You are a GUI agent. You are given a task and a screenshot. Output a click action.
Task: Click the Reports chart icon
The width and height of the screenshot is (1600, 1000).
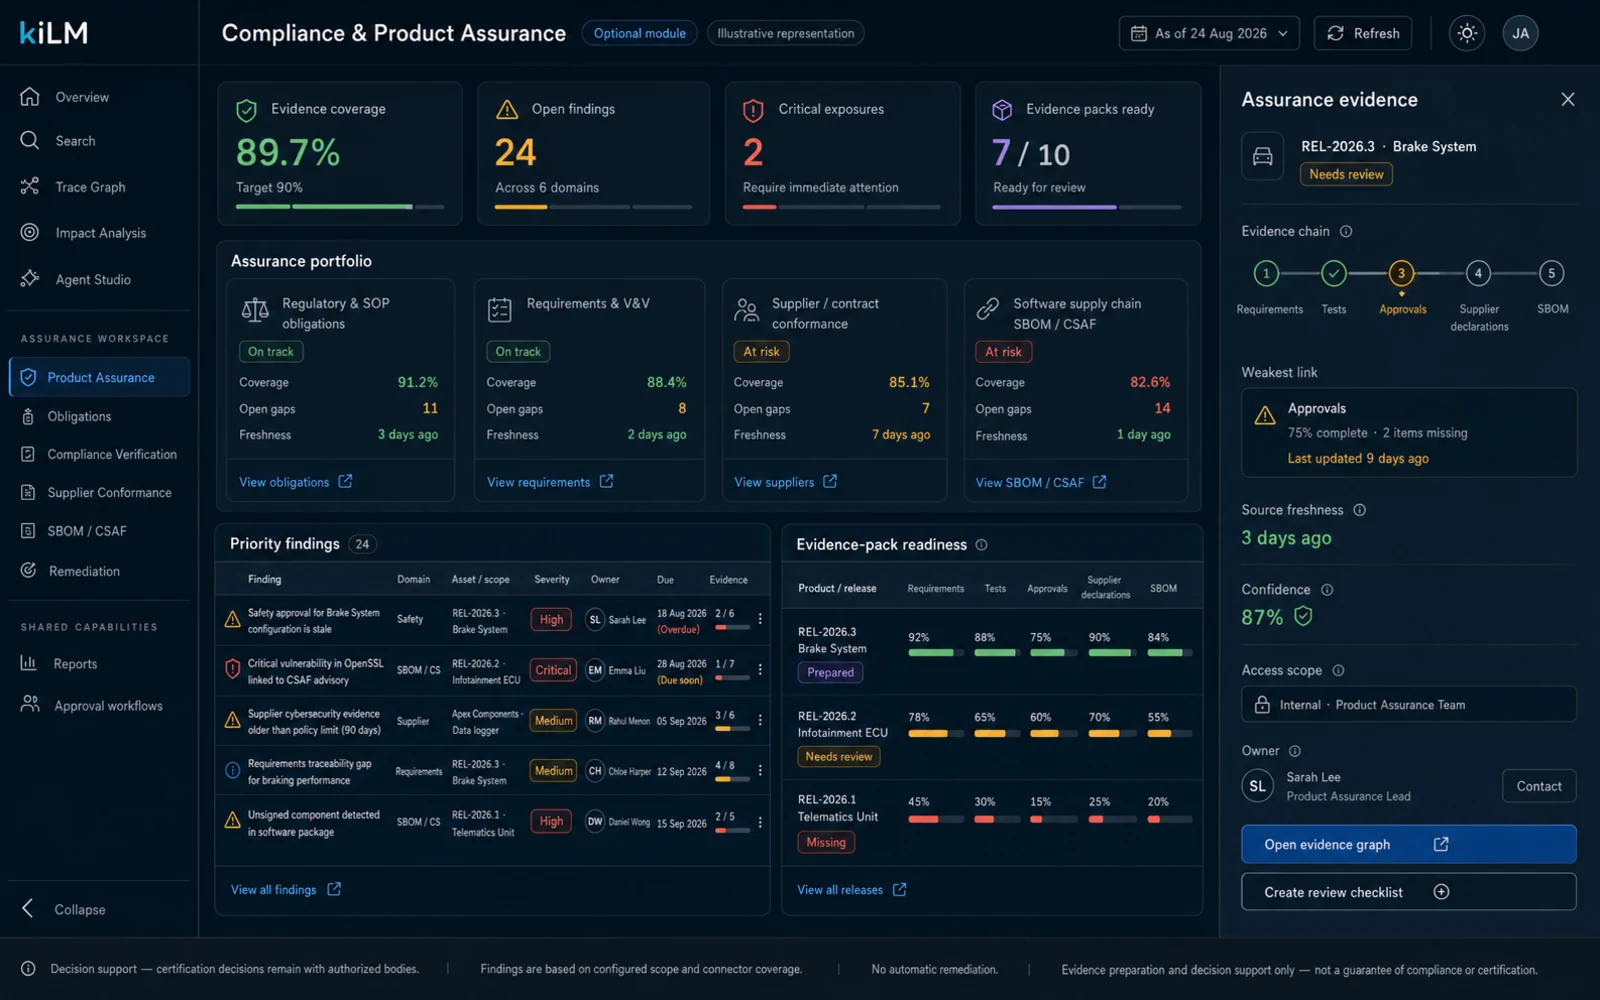(29, 663)
